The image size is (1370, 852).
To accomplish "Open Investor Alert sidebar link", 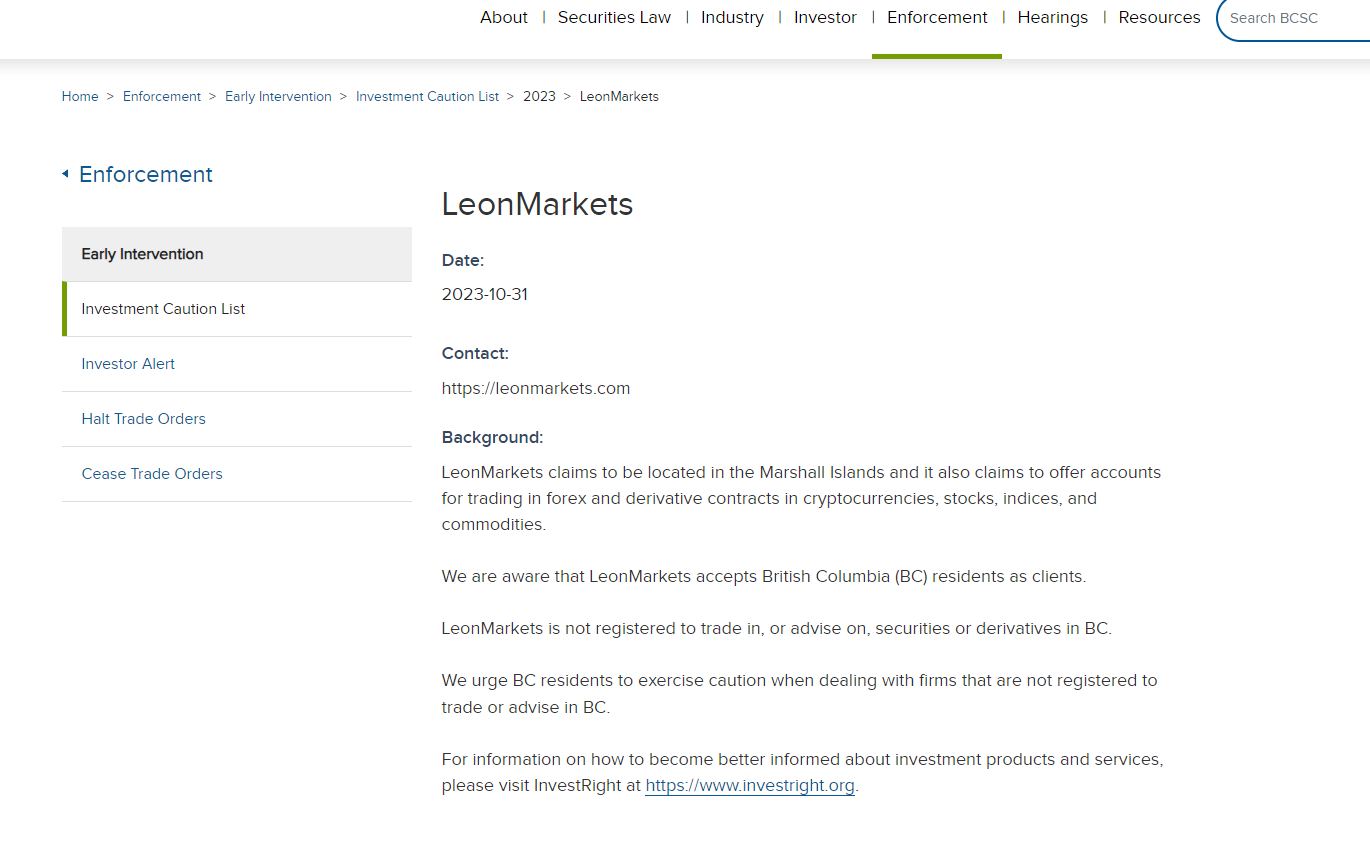I will (x=128, y=364).
